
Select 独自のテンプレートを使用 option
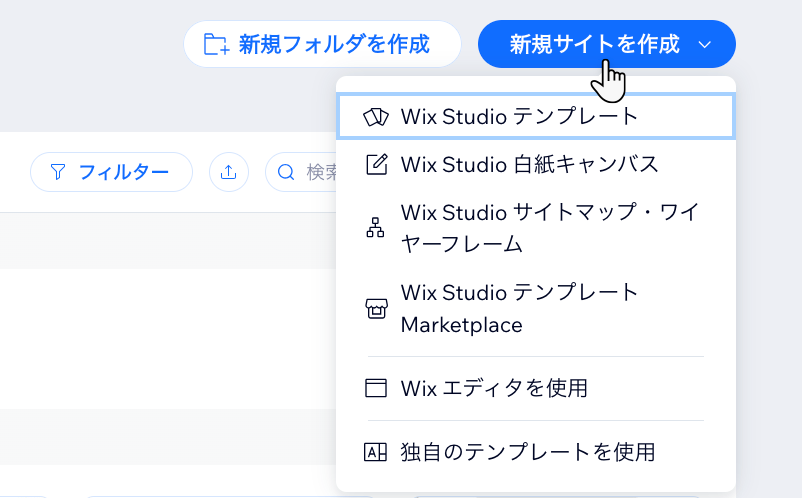click(536, 452)
